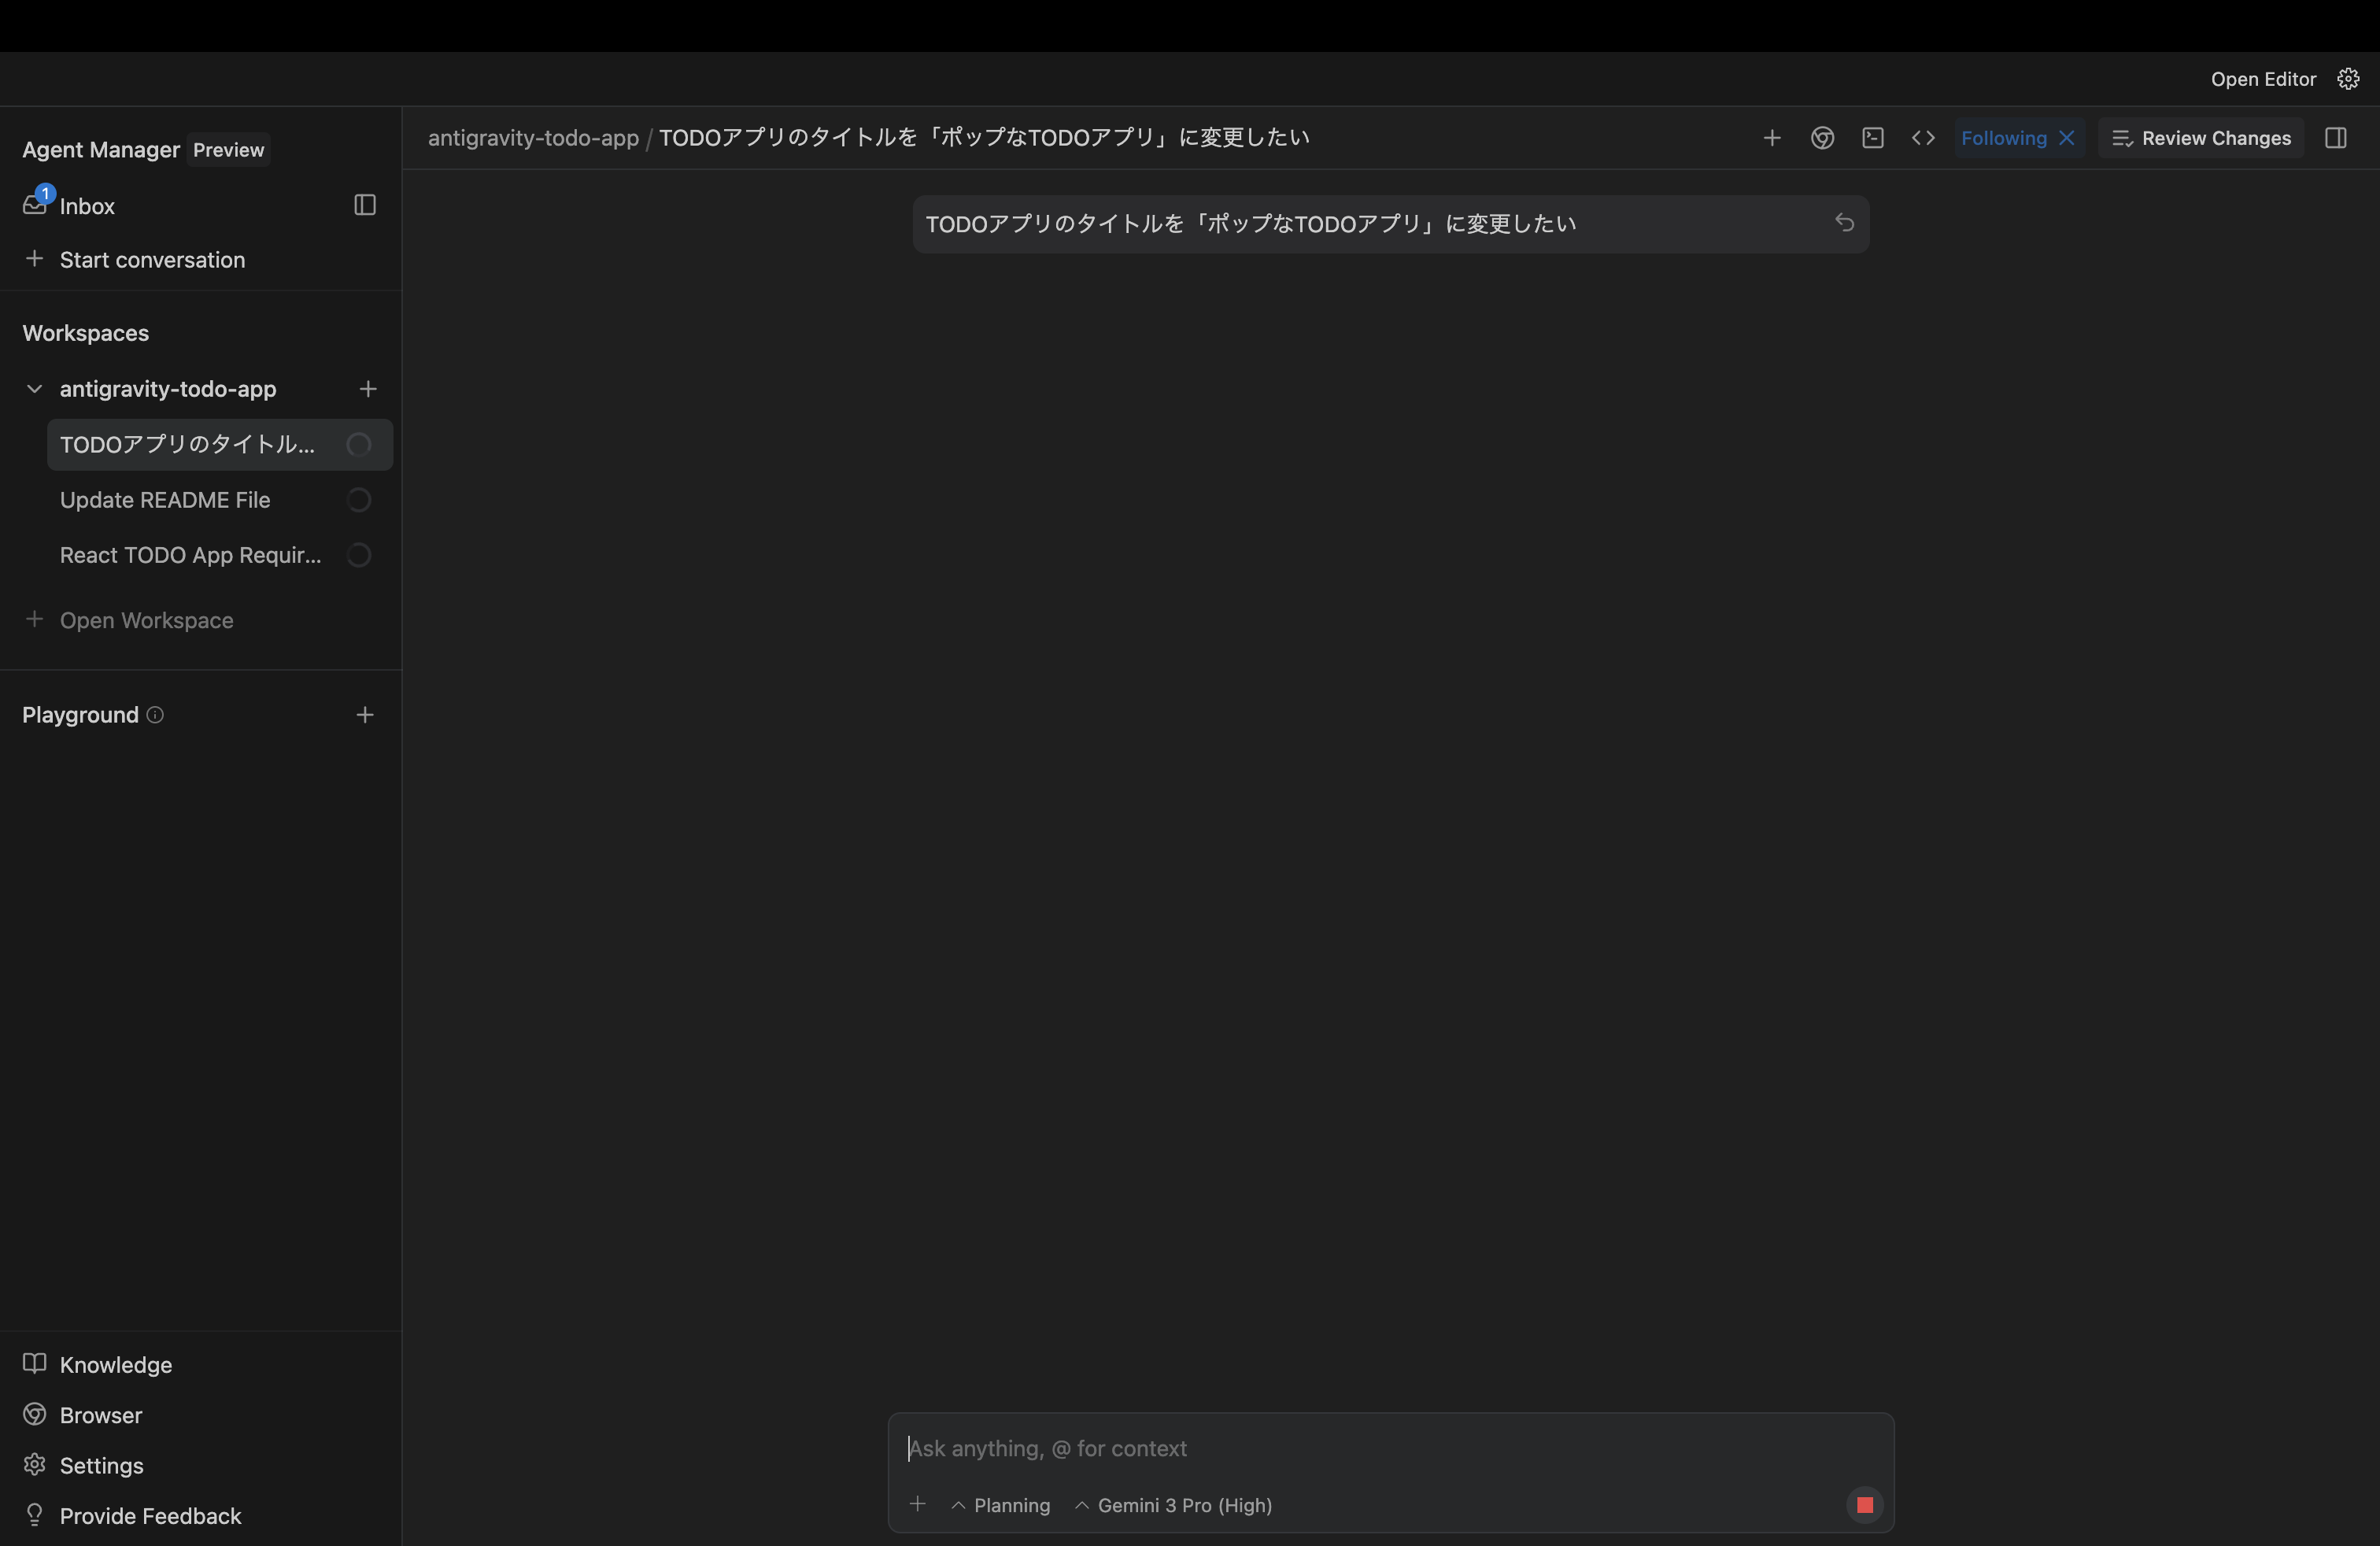Open the Gemini 3 Pro (High) model dropdown
This screenshot has width=2380, height=1546.
point(1174,1505)
